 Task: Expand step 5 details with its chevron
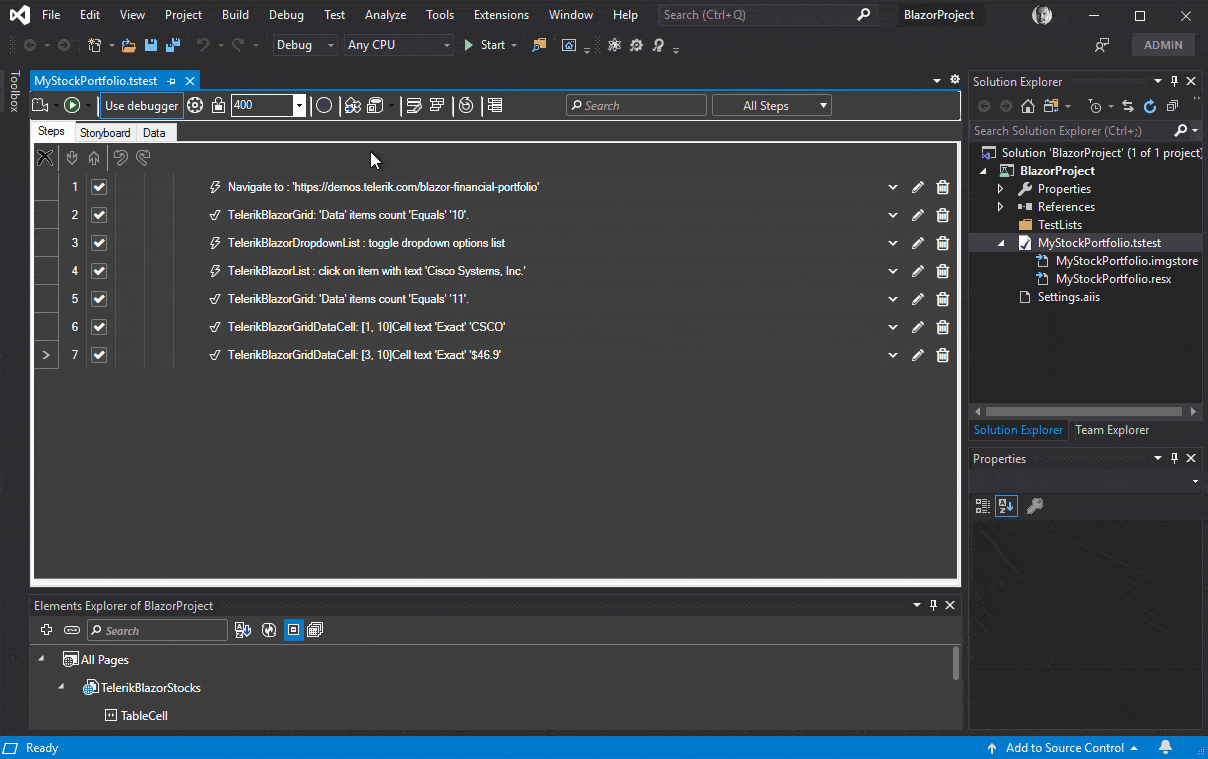coord(893,299)
